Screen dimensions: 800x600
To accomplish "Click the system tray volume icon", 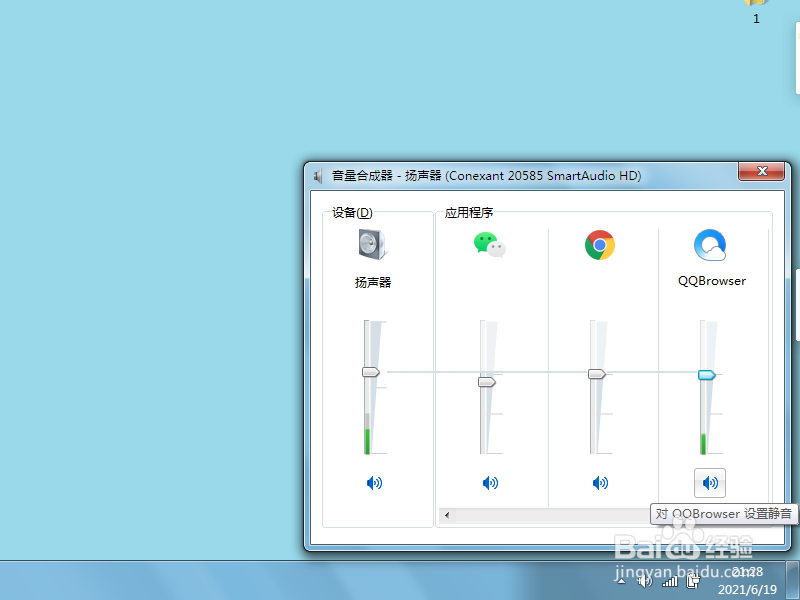I will [x=645, y=582].
